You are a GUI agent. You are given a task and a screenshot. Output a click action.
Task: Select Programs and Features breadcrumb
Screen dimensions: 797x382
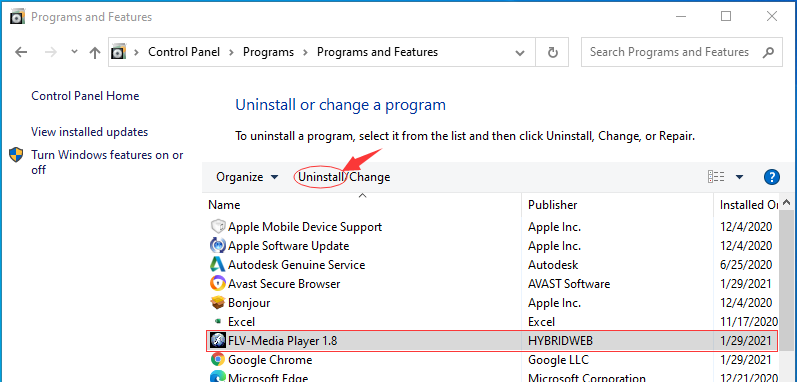pyautogui.click(x=378, y=52)
